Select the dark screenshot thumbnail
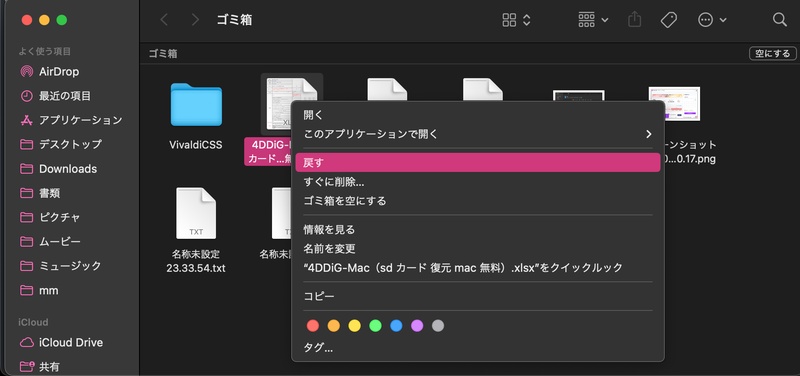Image resolution: width=800 pixels, height=376 pixels. click(579, 96)
